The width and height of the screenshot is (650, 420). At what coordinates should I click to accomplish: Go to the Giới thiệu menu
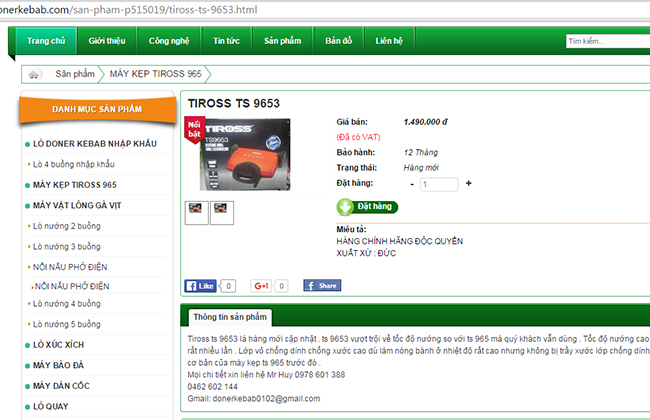[106, 41]
